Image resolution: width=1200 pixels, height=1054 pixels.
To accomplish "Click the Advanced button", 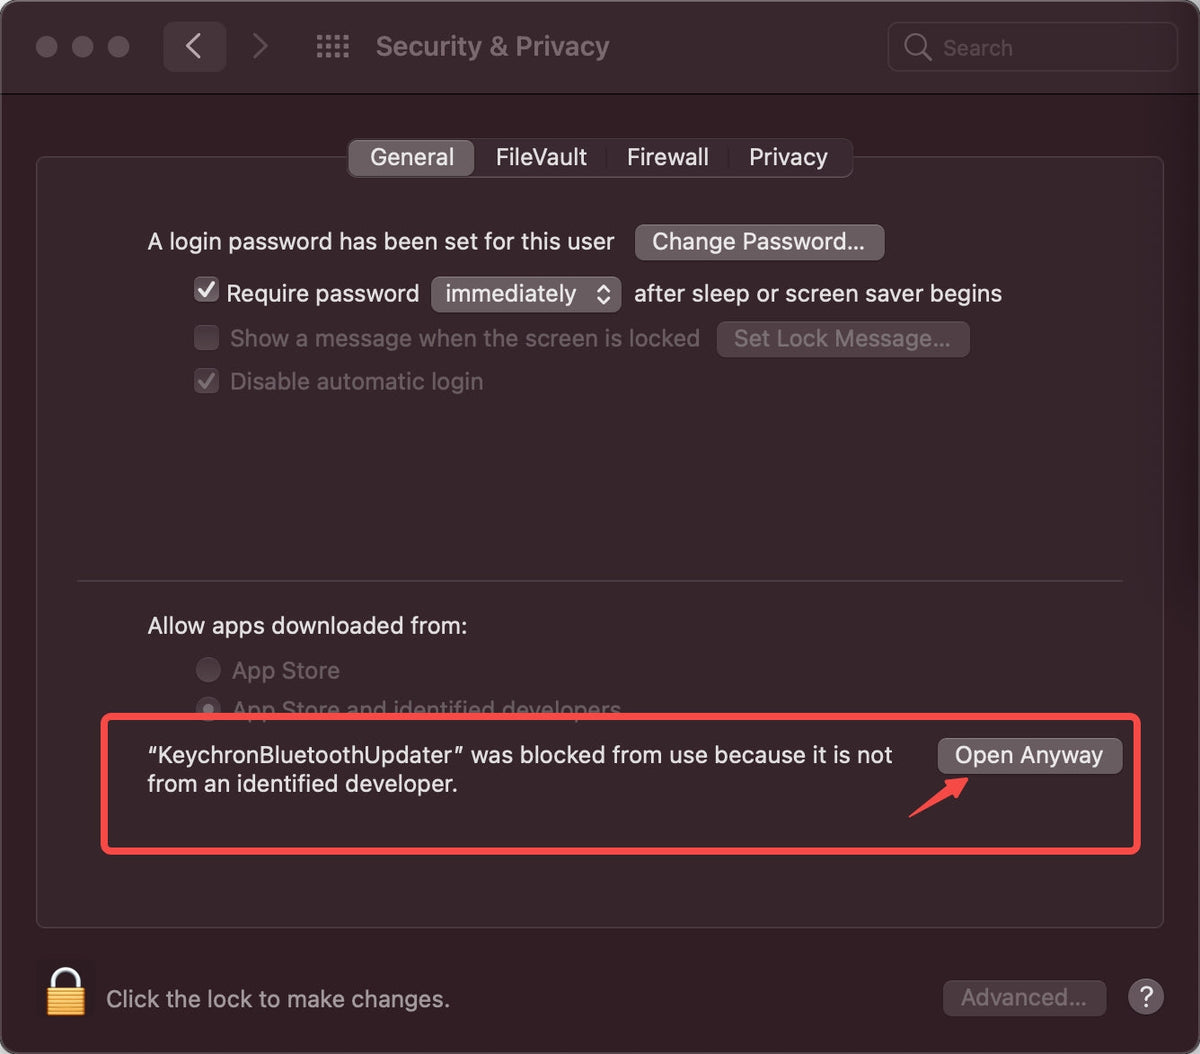I will [x=1024, y=997].
